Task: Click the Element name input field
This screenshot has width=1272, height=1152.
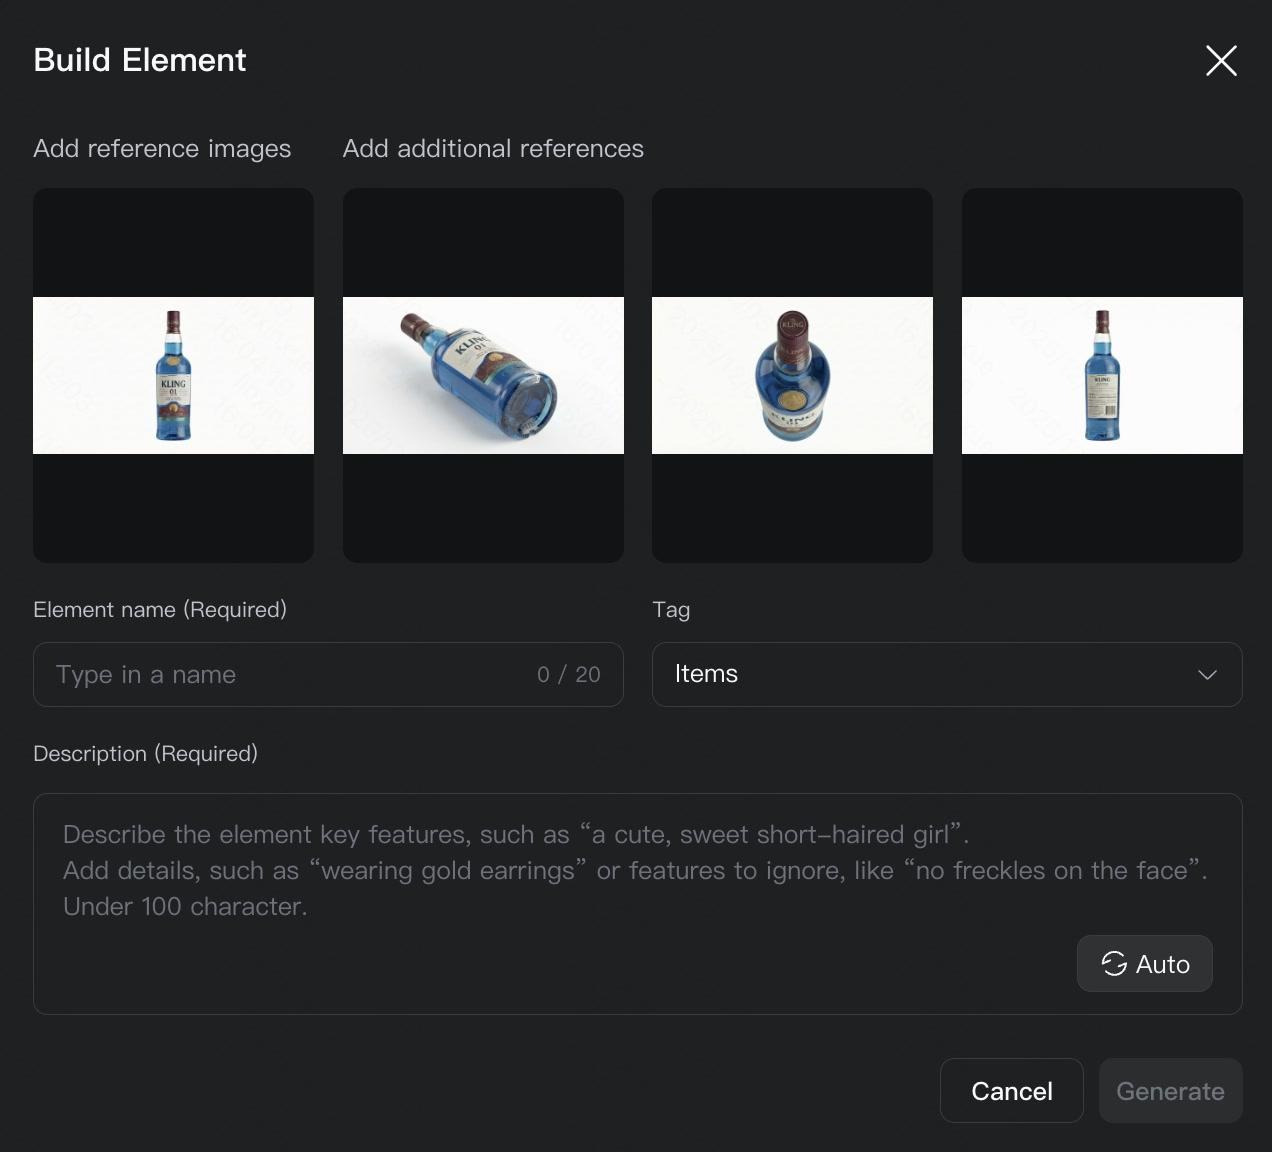Action: (328, 674)
